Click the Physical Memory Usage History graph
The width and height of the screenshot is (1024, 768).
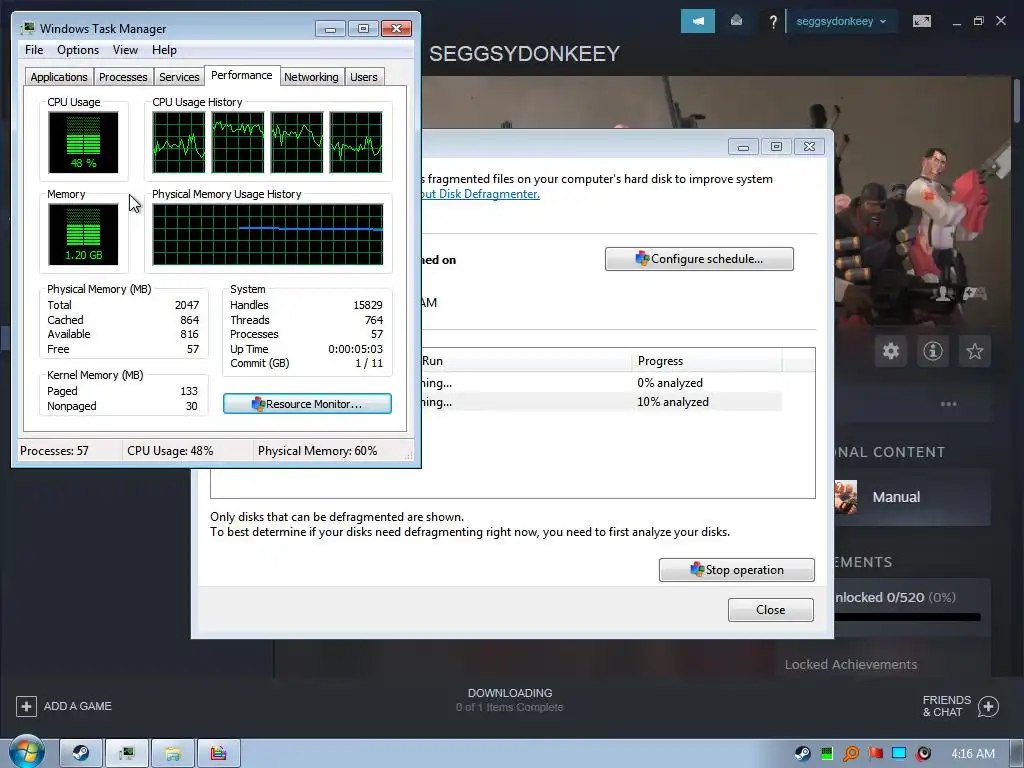click(268, 234)
